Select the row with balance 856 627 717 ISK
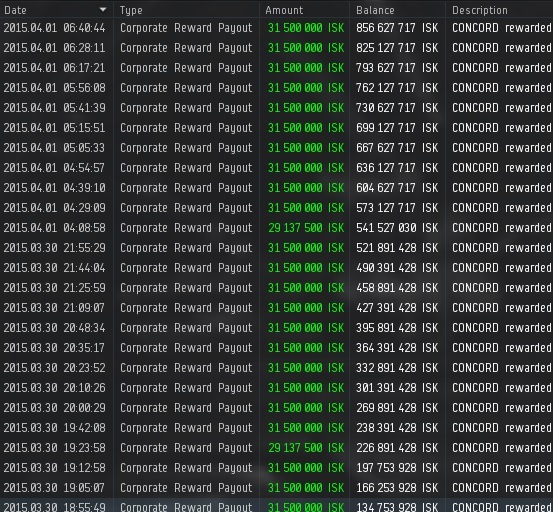Image resolution: width=553 pixels, height=512 pixels. pyautogui.click(x=276, y=28)
